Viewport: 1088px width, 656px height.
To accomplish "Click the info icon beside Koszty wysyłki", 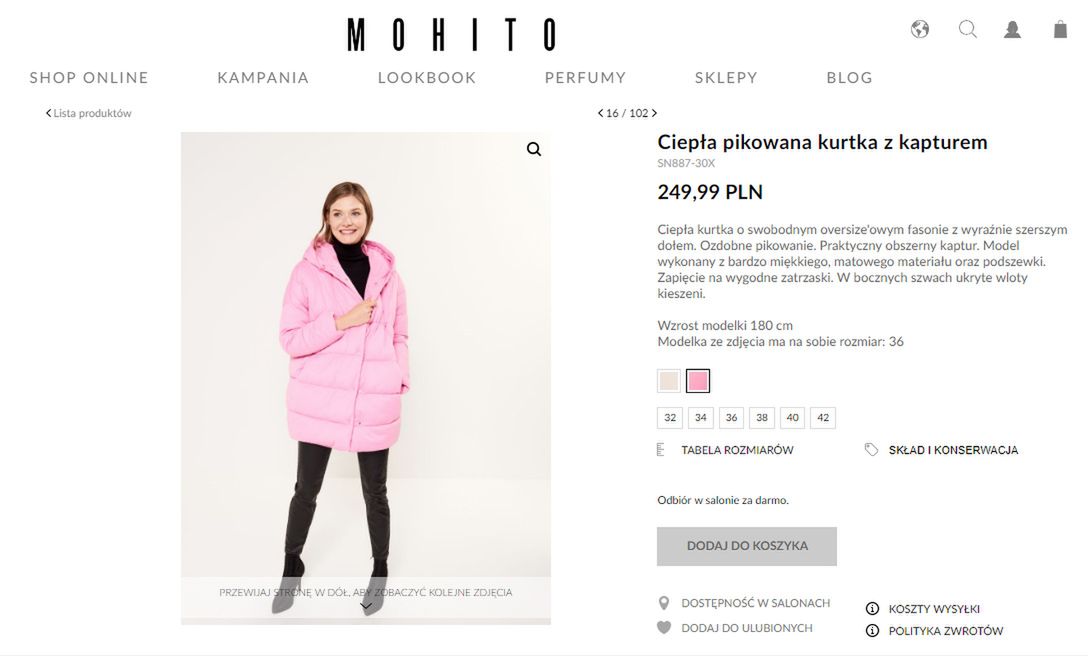I will pos(872,608).
